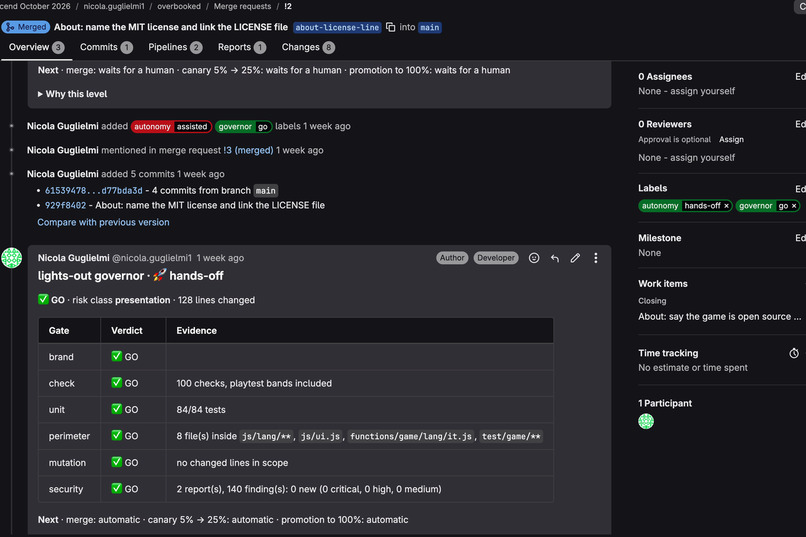Open the comment's more actions kebab menu
This screenshot has width=806, height=537.
click(596, 258)
